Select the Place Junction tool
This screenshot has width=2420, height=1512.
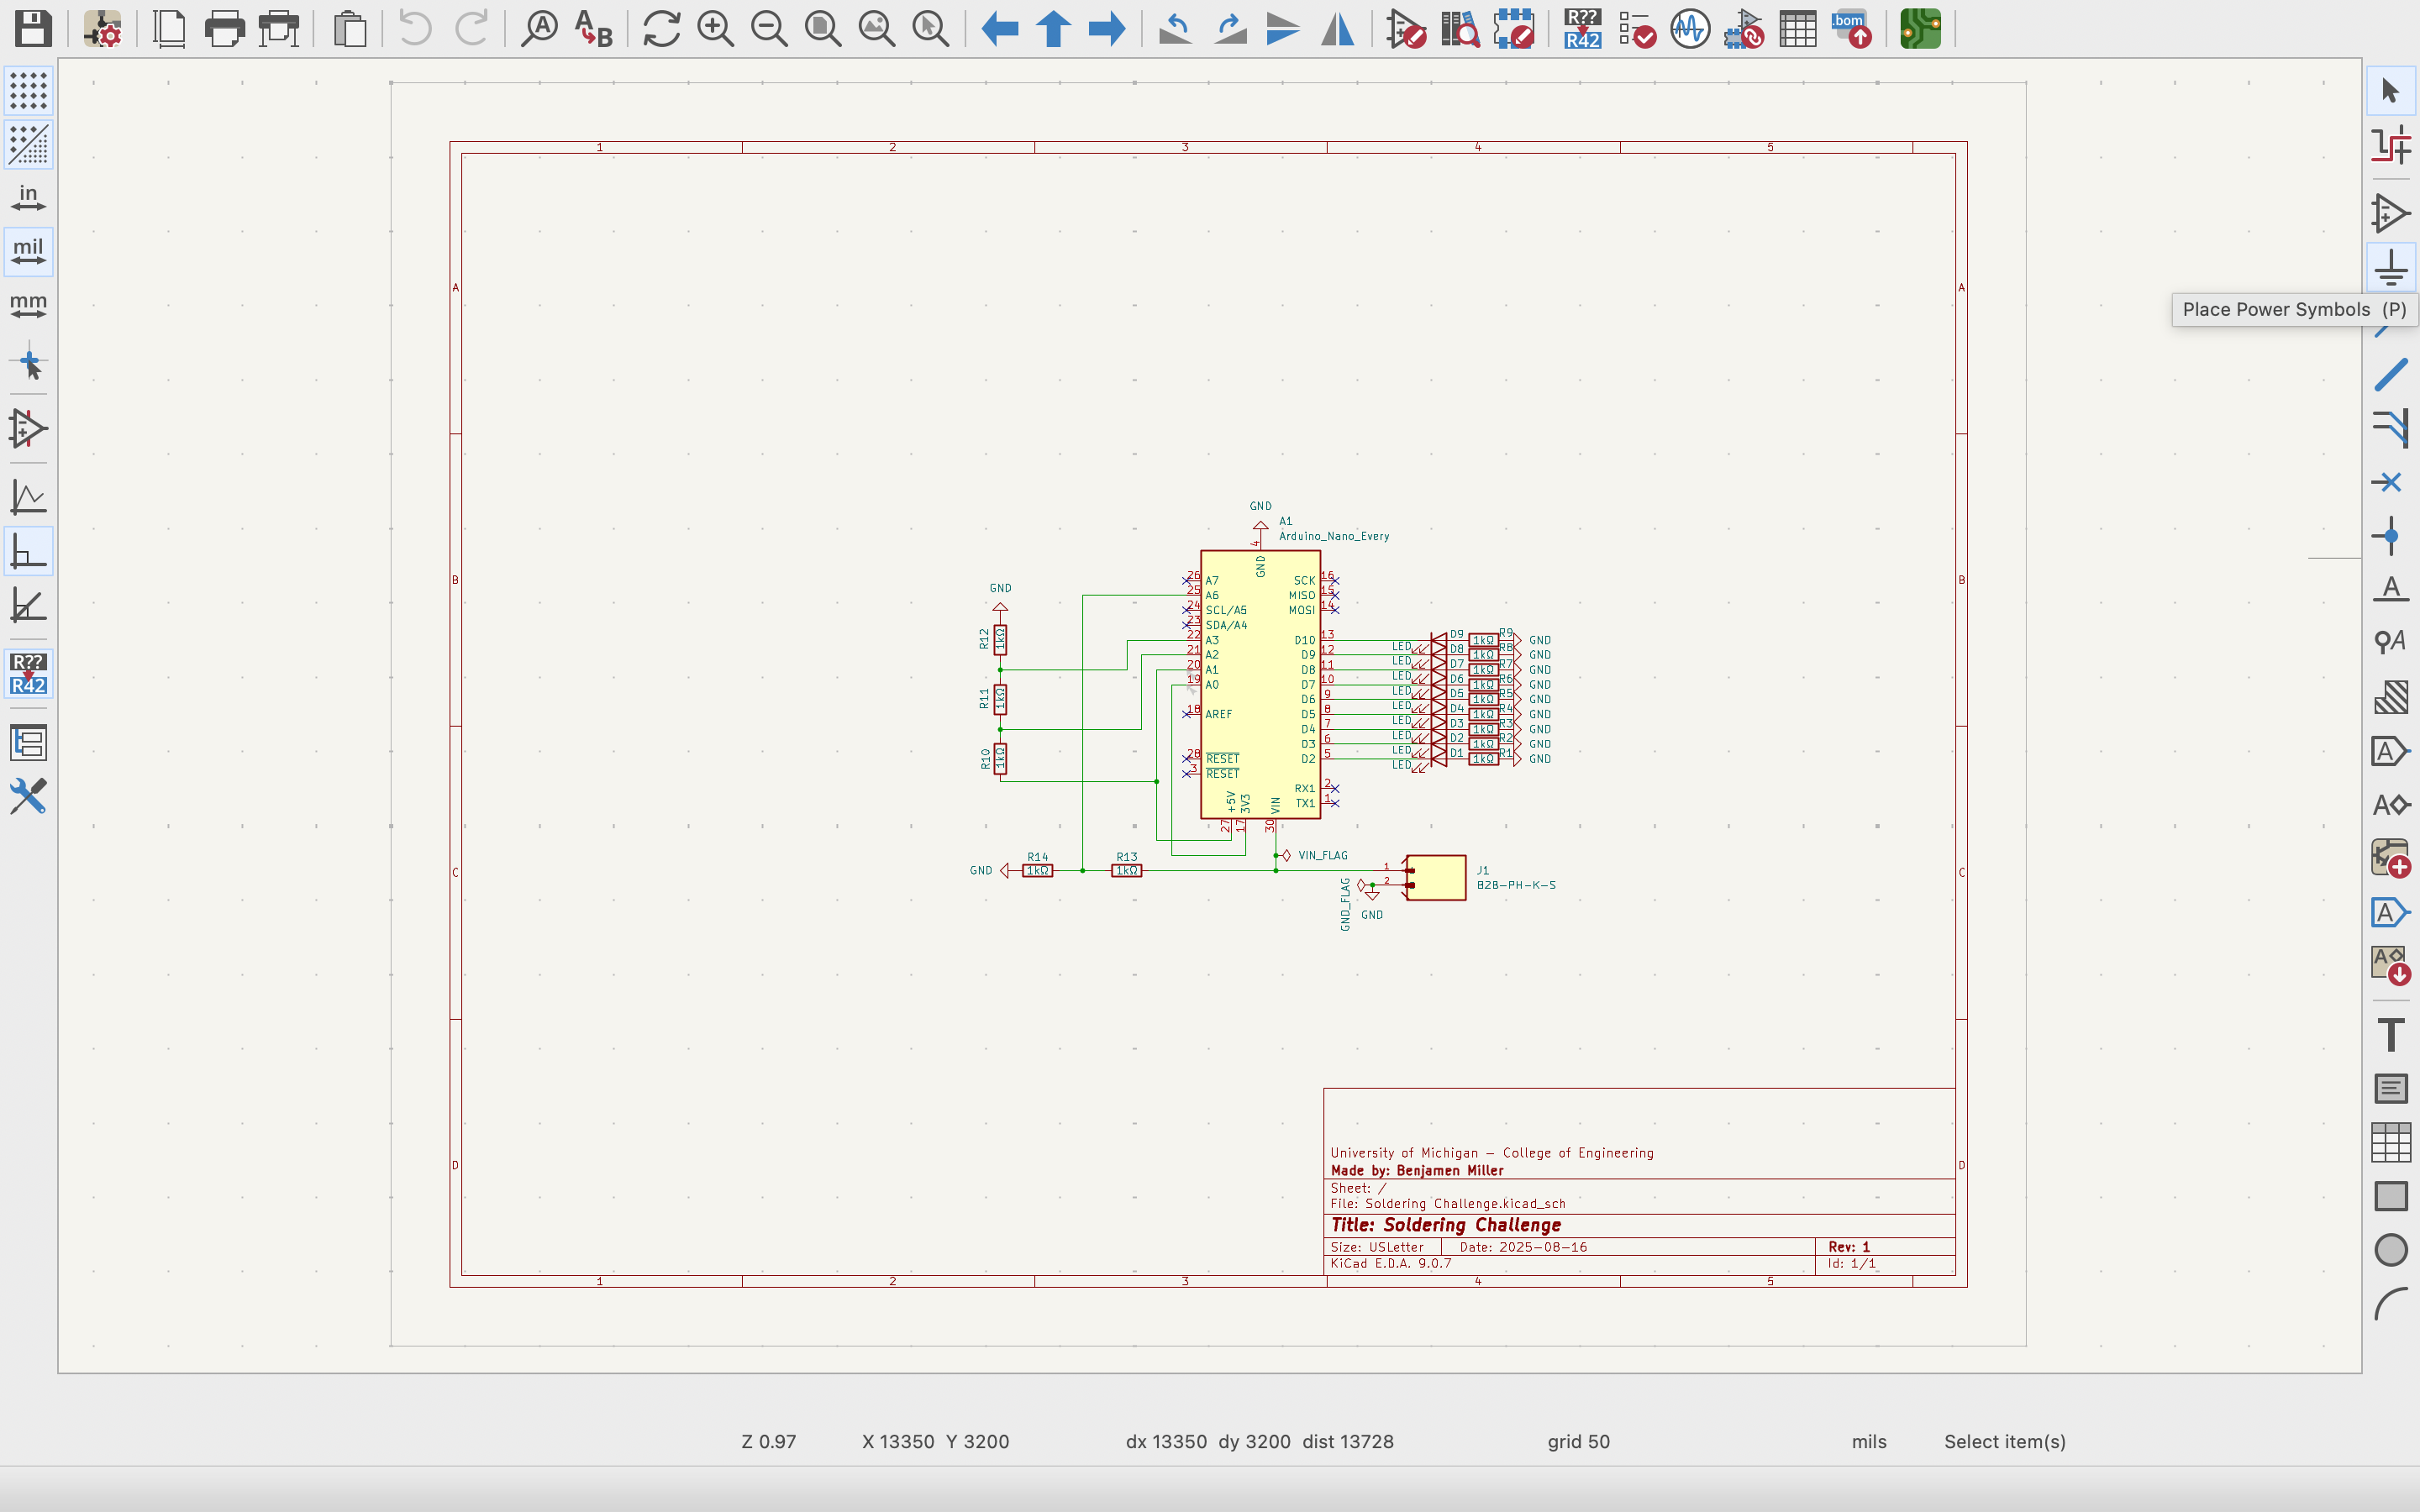coord(2390,536)
